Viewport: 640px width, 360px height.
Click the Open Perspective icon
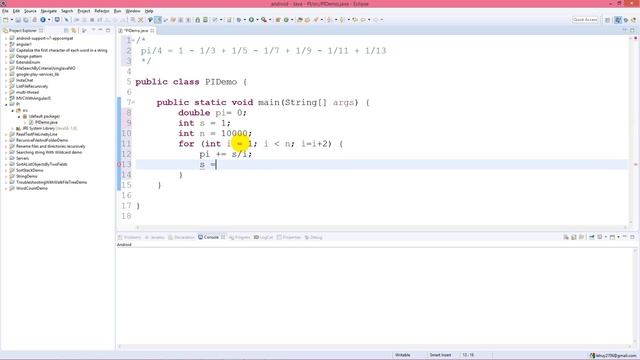pyautogui.click(x=608, y=20)
